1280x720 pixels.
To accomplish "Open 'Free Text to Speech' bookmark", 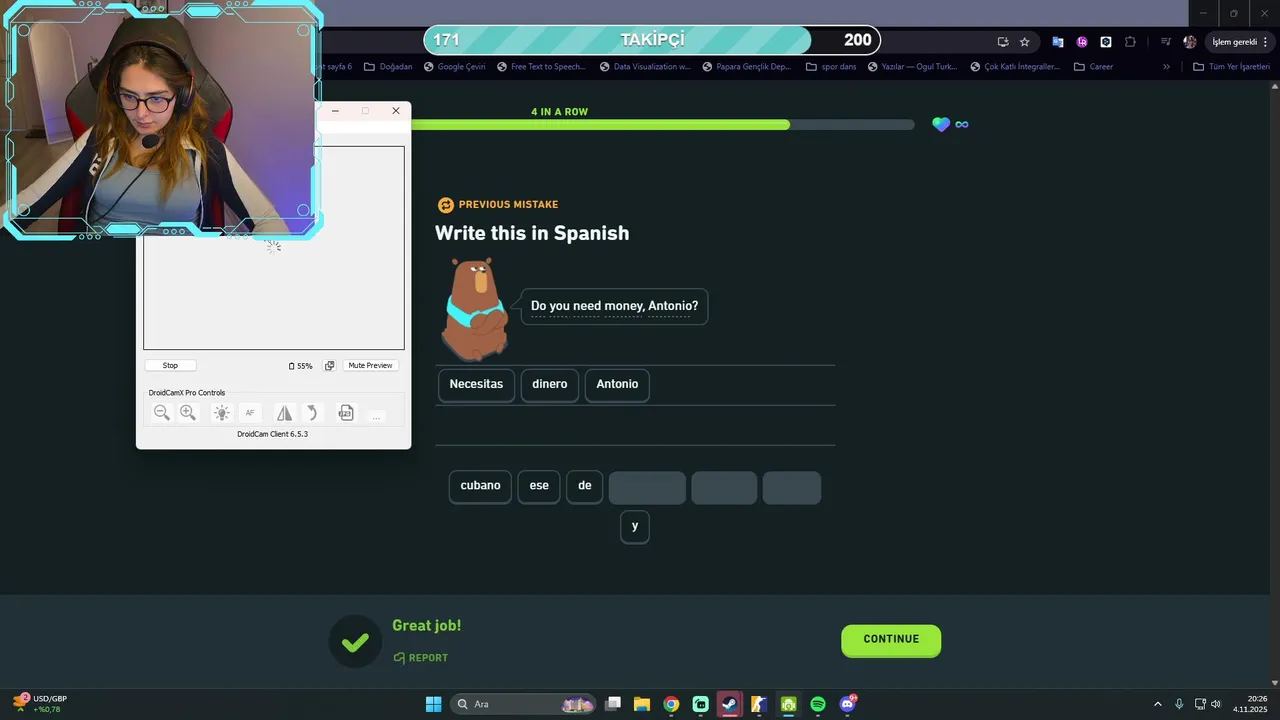I will [x=541, y=67].
